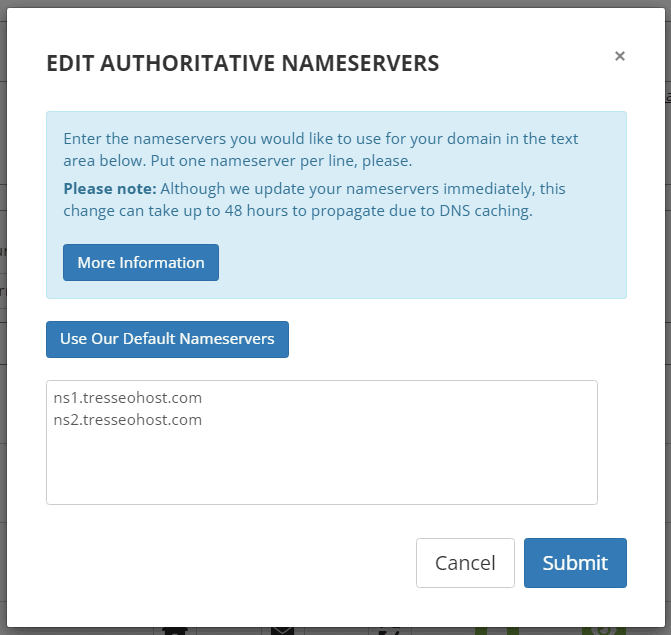Click the dark icon at bottom left
The width and height of the screenshot is (671, 635).
(x=174, y=630)
